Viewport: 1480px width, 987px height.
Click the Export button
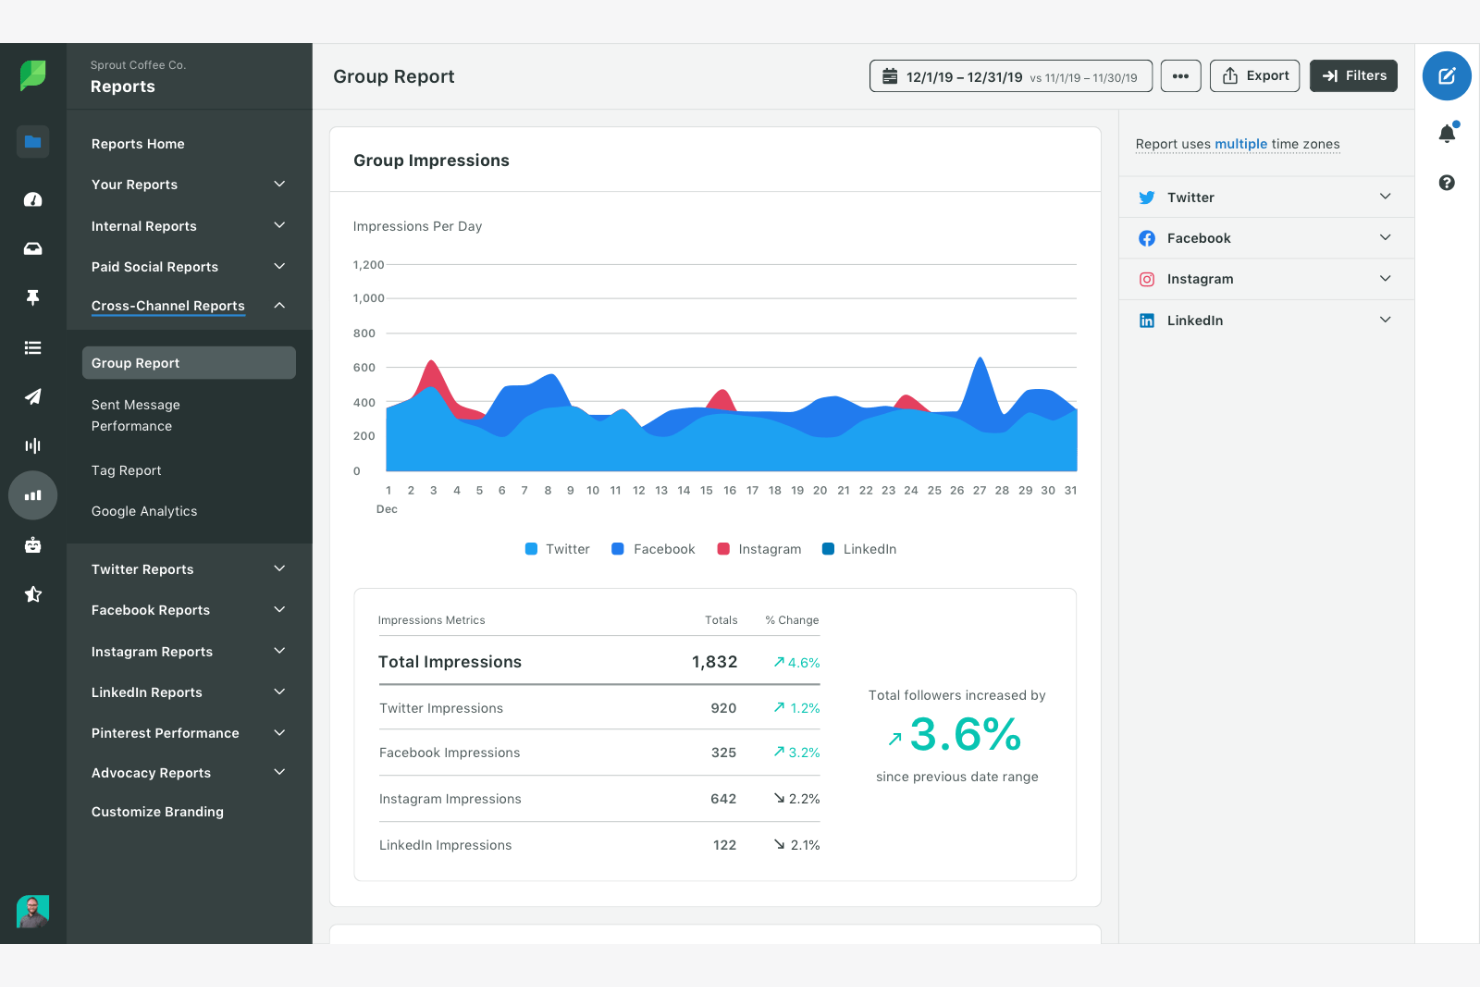(1255, 76)
